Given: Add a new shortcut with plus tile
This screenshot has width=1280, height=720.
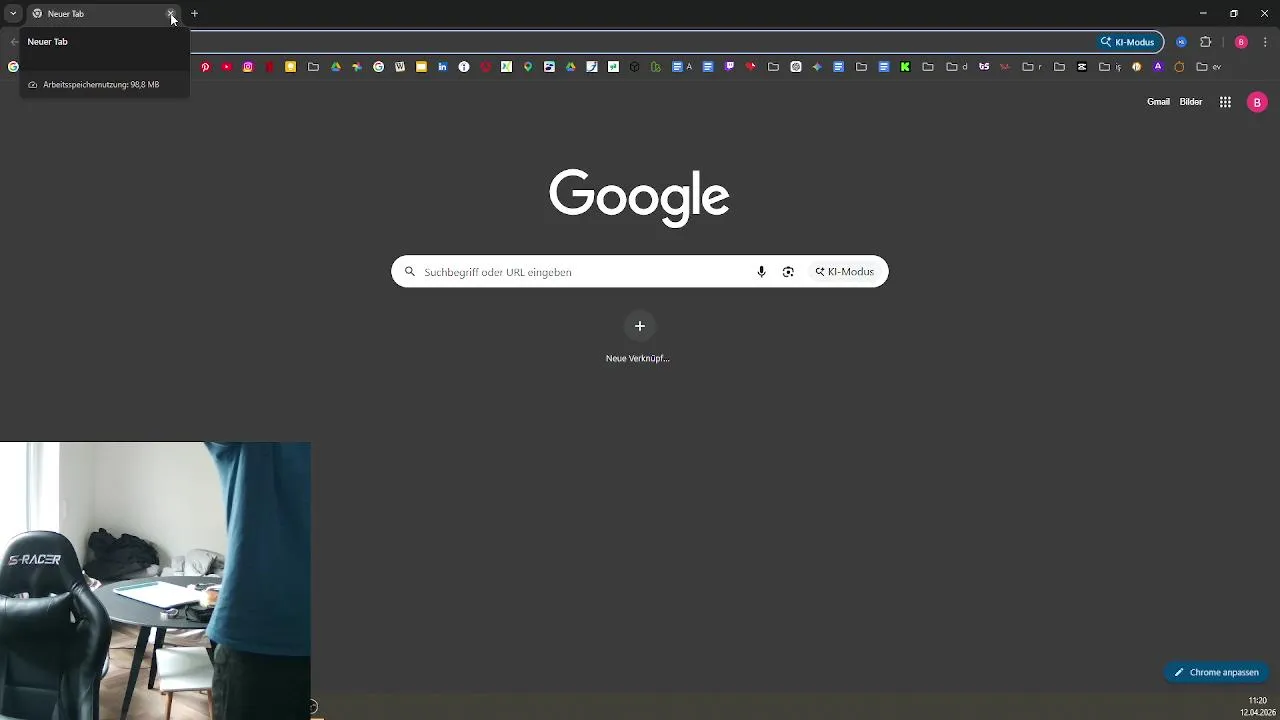Looking at the screenshot, I should click(x=639, y=326).
